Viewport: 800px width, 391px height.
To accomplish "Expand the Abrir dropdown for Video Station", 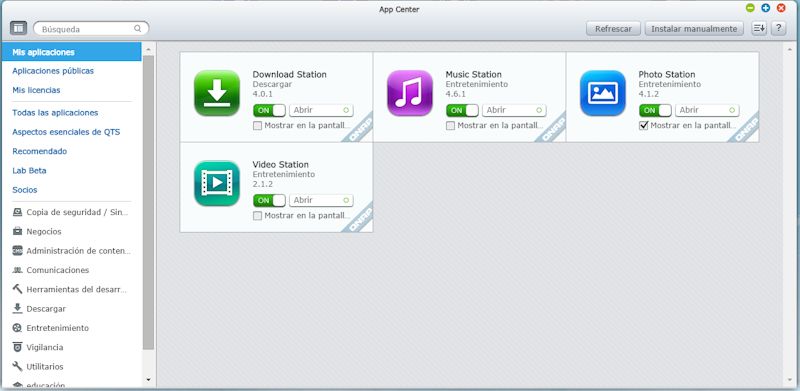I will (321, 201).
